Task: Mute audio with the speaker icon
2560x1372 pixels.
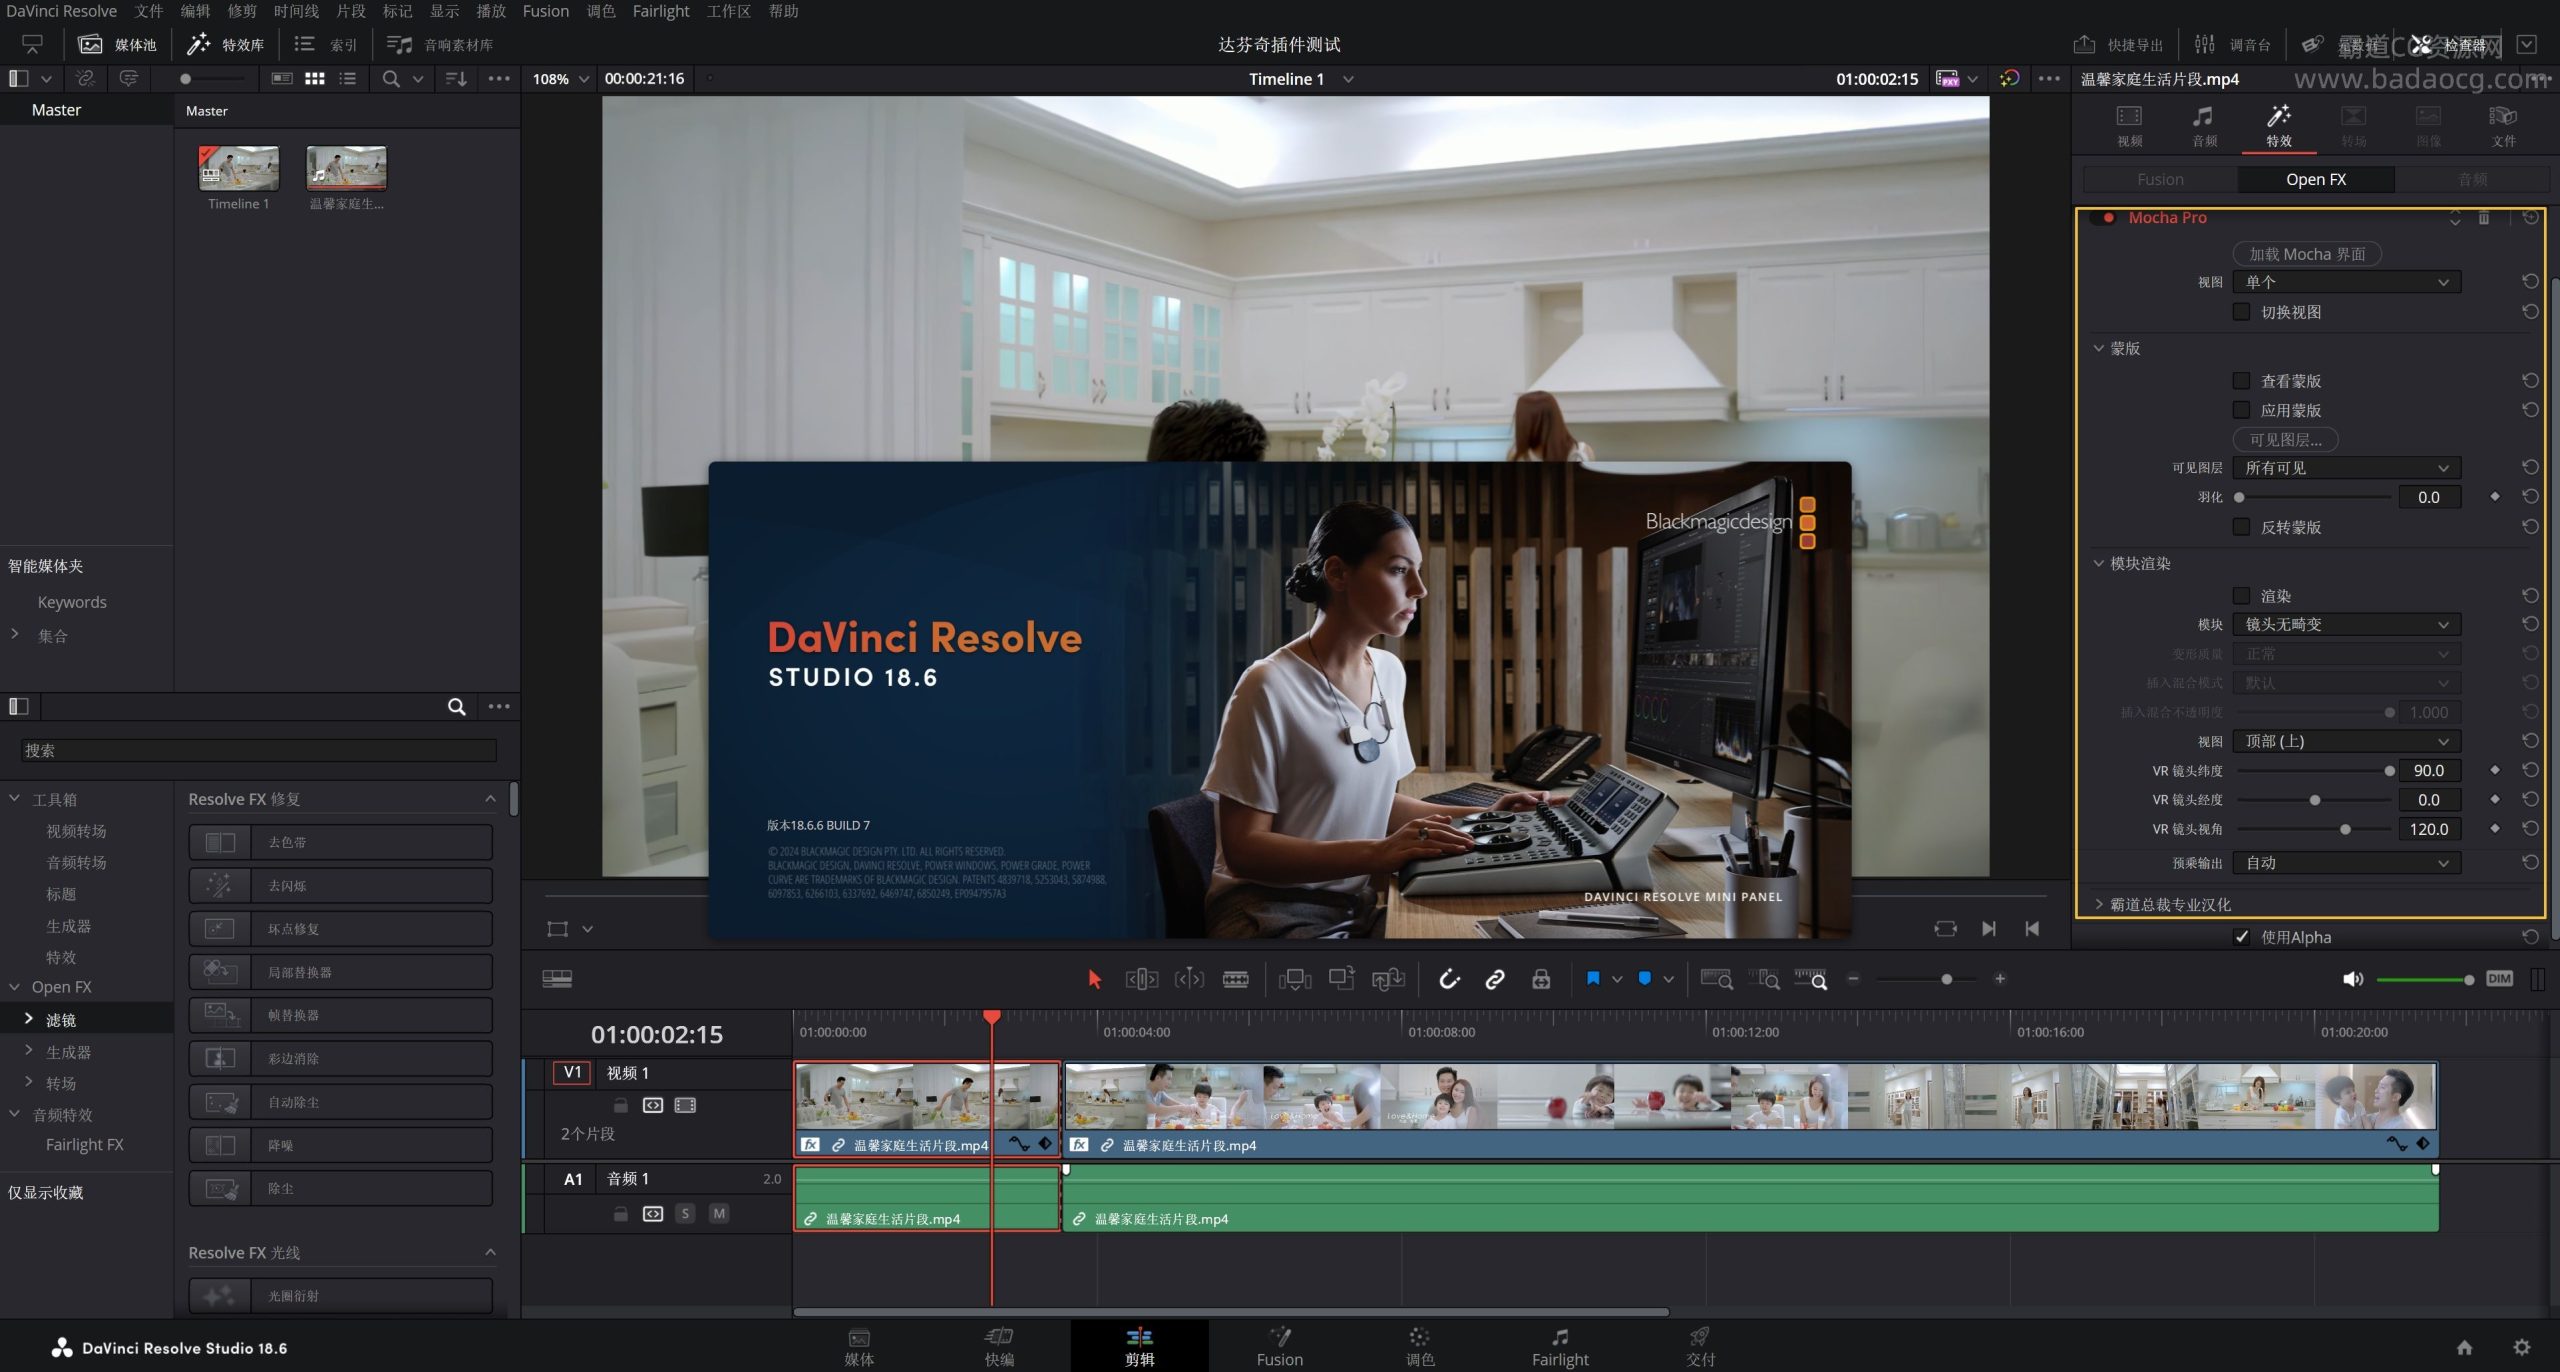Action: coord(2353,979)
